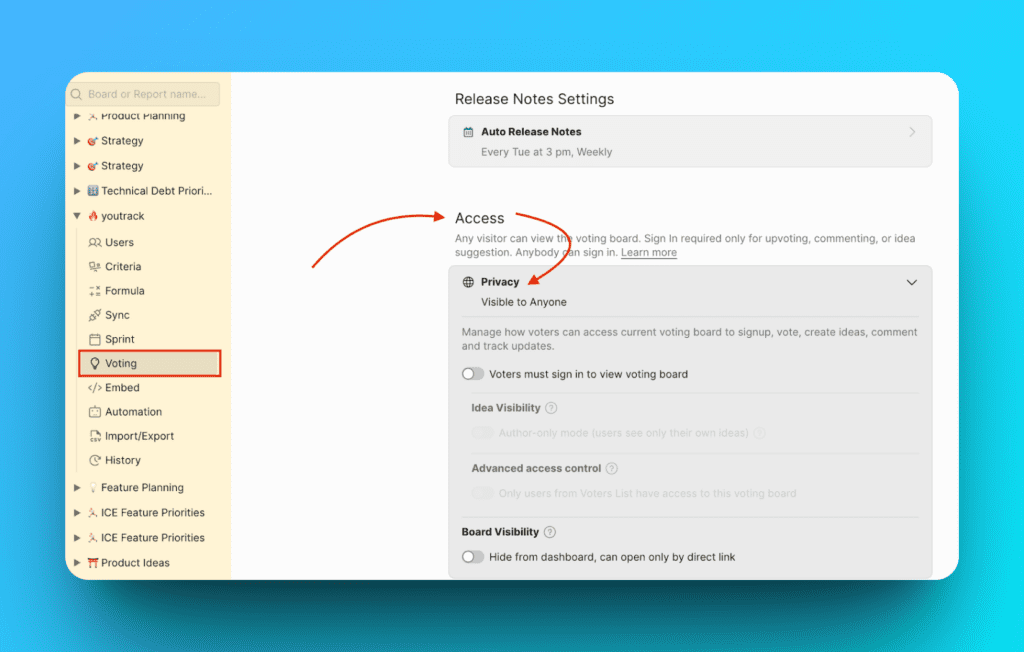The image size is (1024, 652).
Task: Toggle Hide from dashboard switch
Action: pyautogui.click(x=473, y=557)
